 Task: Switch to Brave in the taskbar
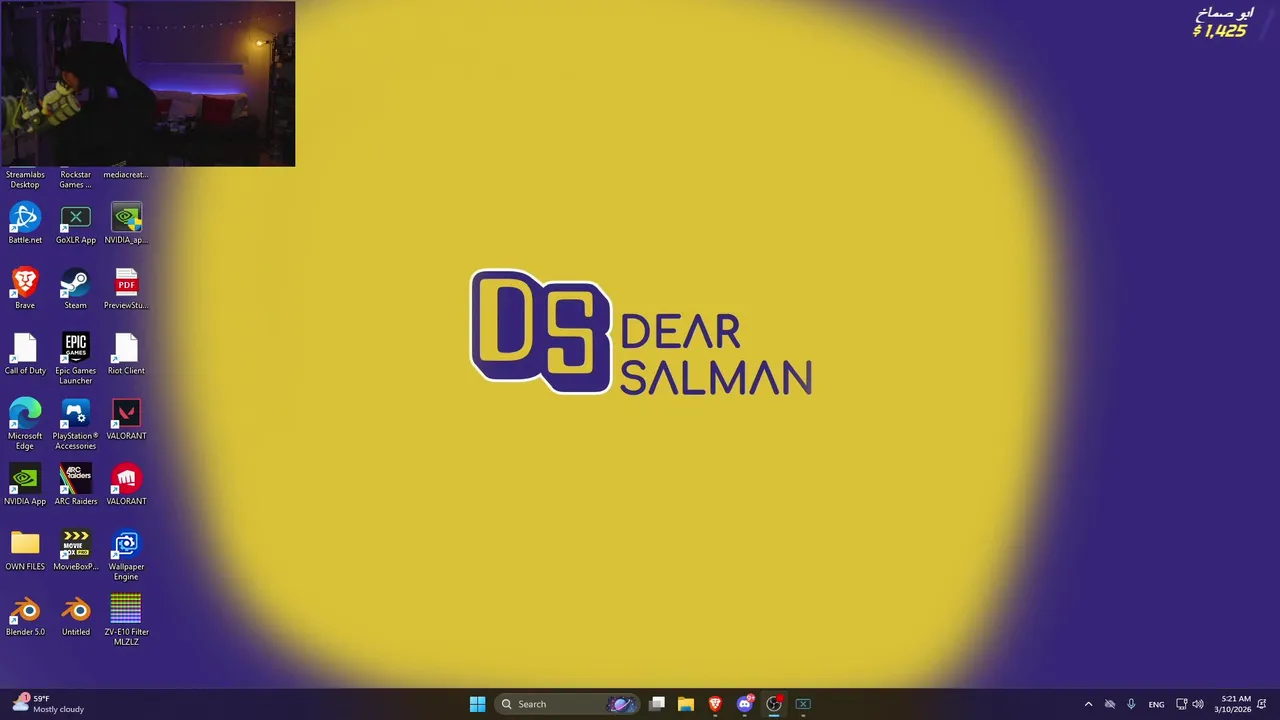coord(715,704)
